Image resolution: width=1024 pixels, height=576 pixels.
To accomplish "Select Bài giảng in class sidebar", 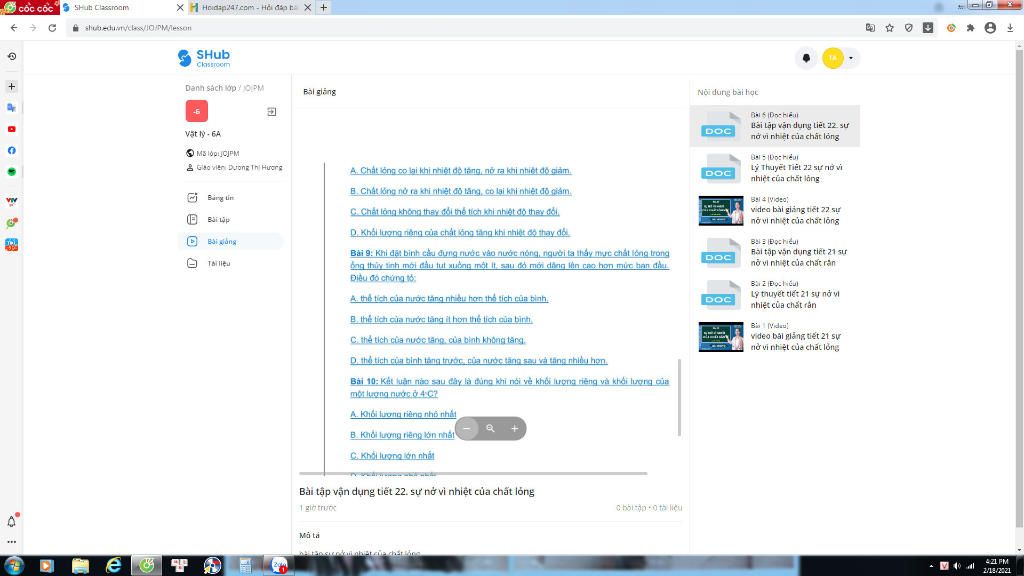I will [x=231, y=242].
